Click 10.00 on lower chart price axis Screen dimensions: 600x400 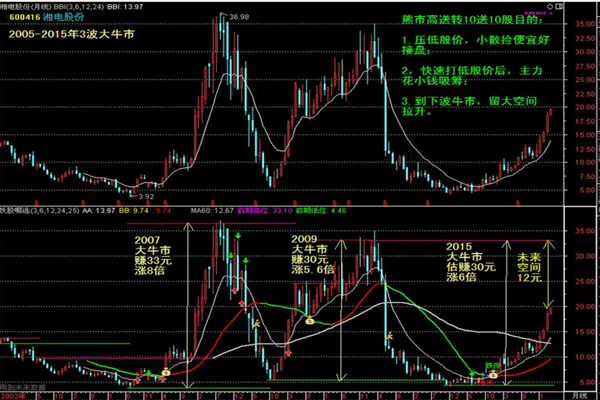point(585,357)
